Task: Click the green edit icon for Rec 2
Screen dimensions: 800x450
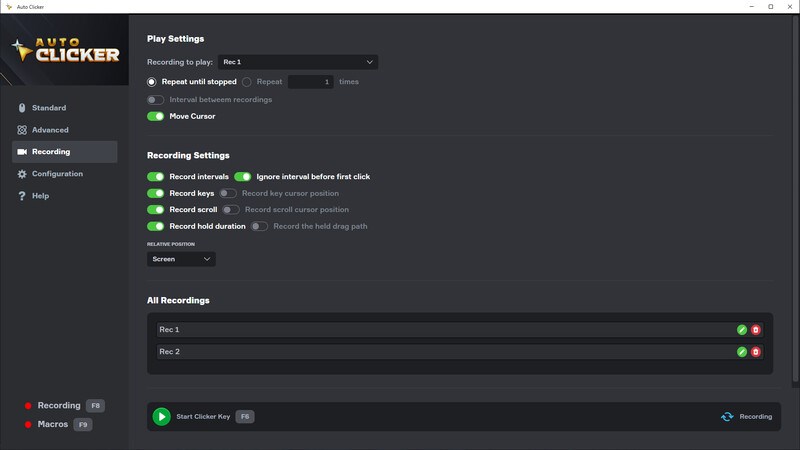Action: click(x=742, y=352)
